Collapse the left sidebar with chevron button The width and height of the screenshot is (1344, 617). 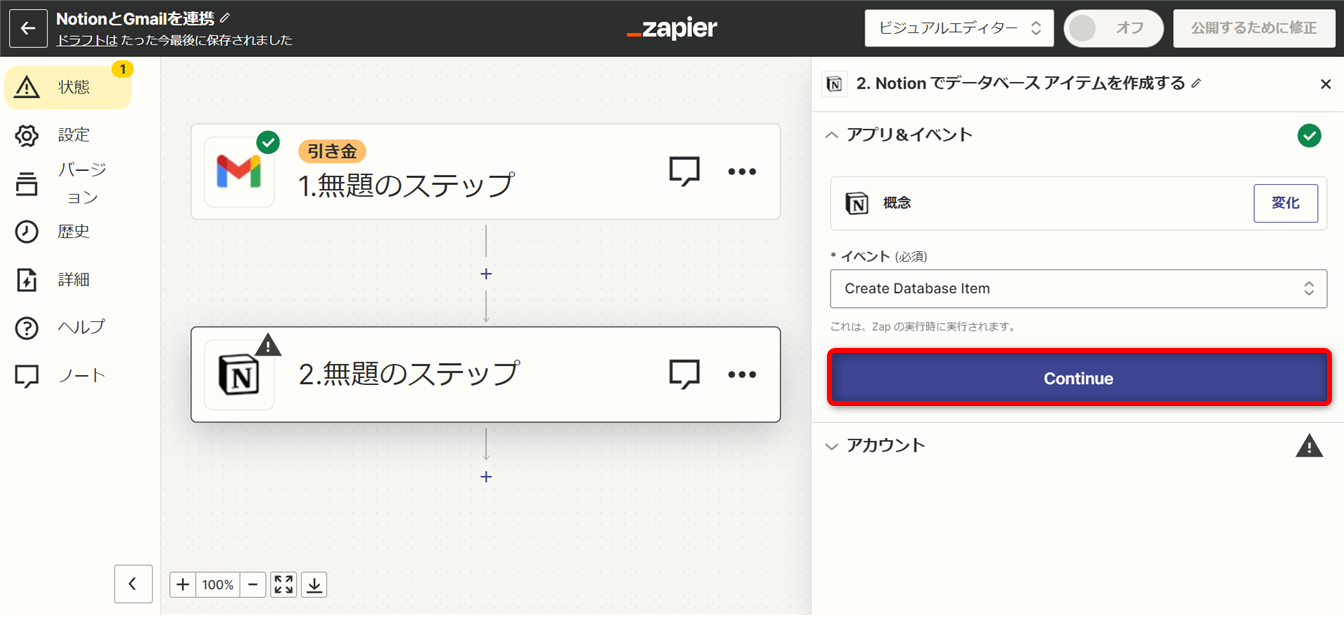[x=133, y=584]
